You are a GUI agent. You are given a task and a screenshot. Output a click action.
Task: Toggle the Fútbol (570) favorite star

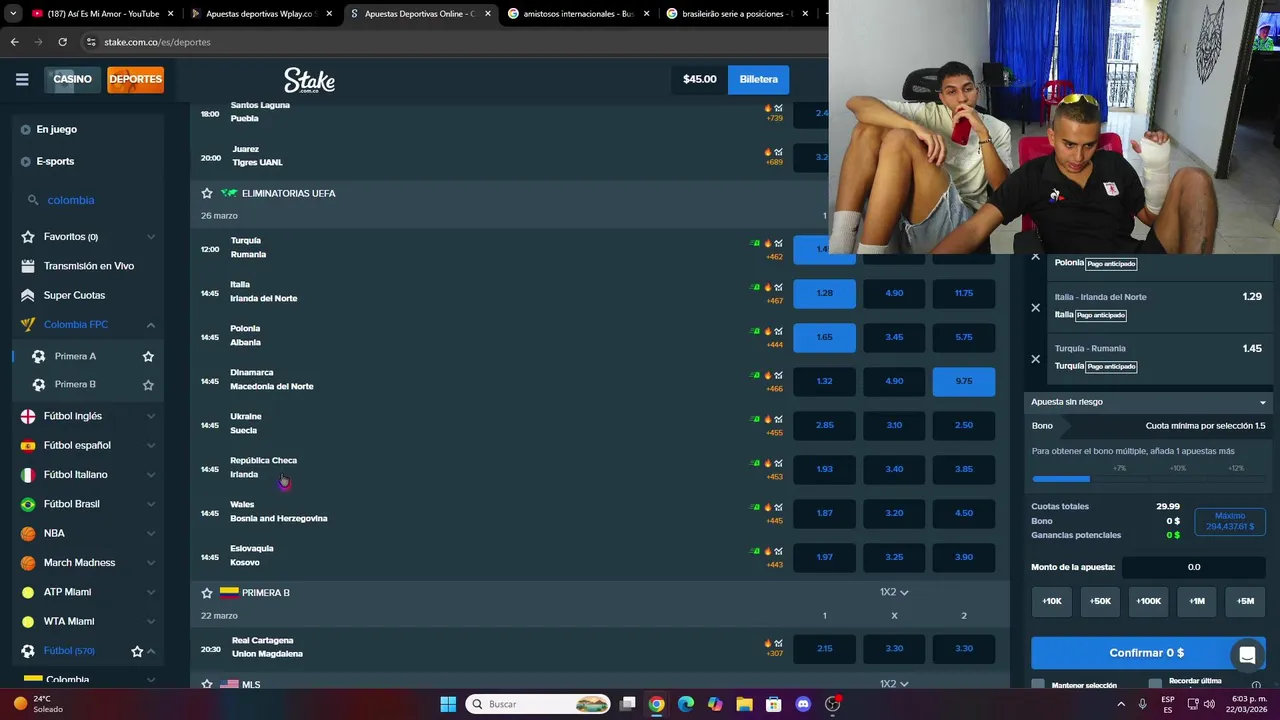(137, 651)
